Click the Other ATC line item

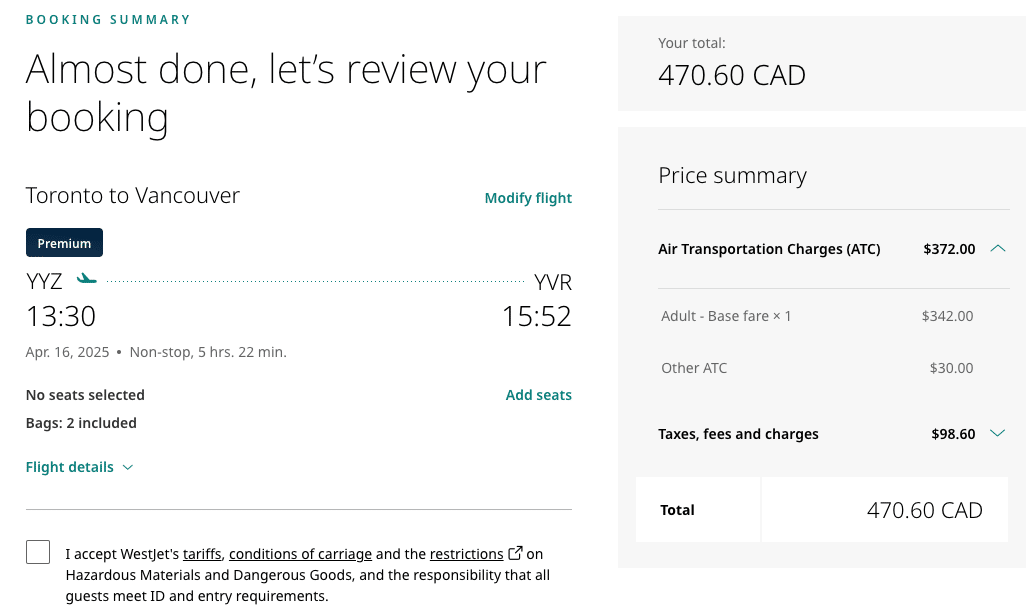point(694,368)
